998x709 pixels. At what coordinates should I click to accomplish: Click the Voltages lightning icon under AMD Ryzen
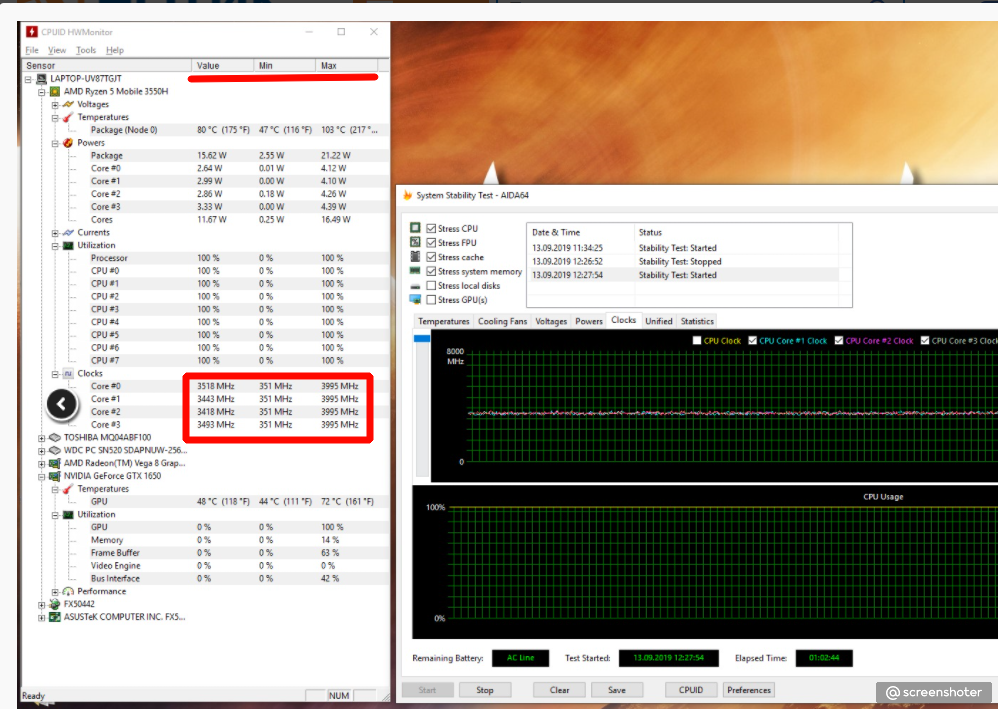click(68, 104)
